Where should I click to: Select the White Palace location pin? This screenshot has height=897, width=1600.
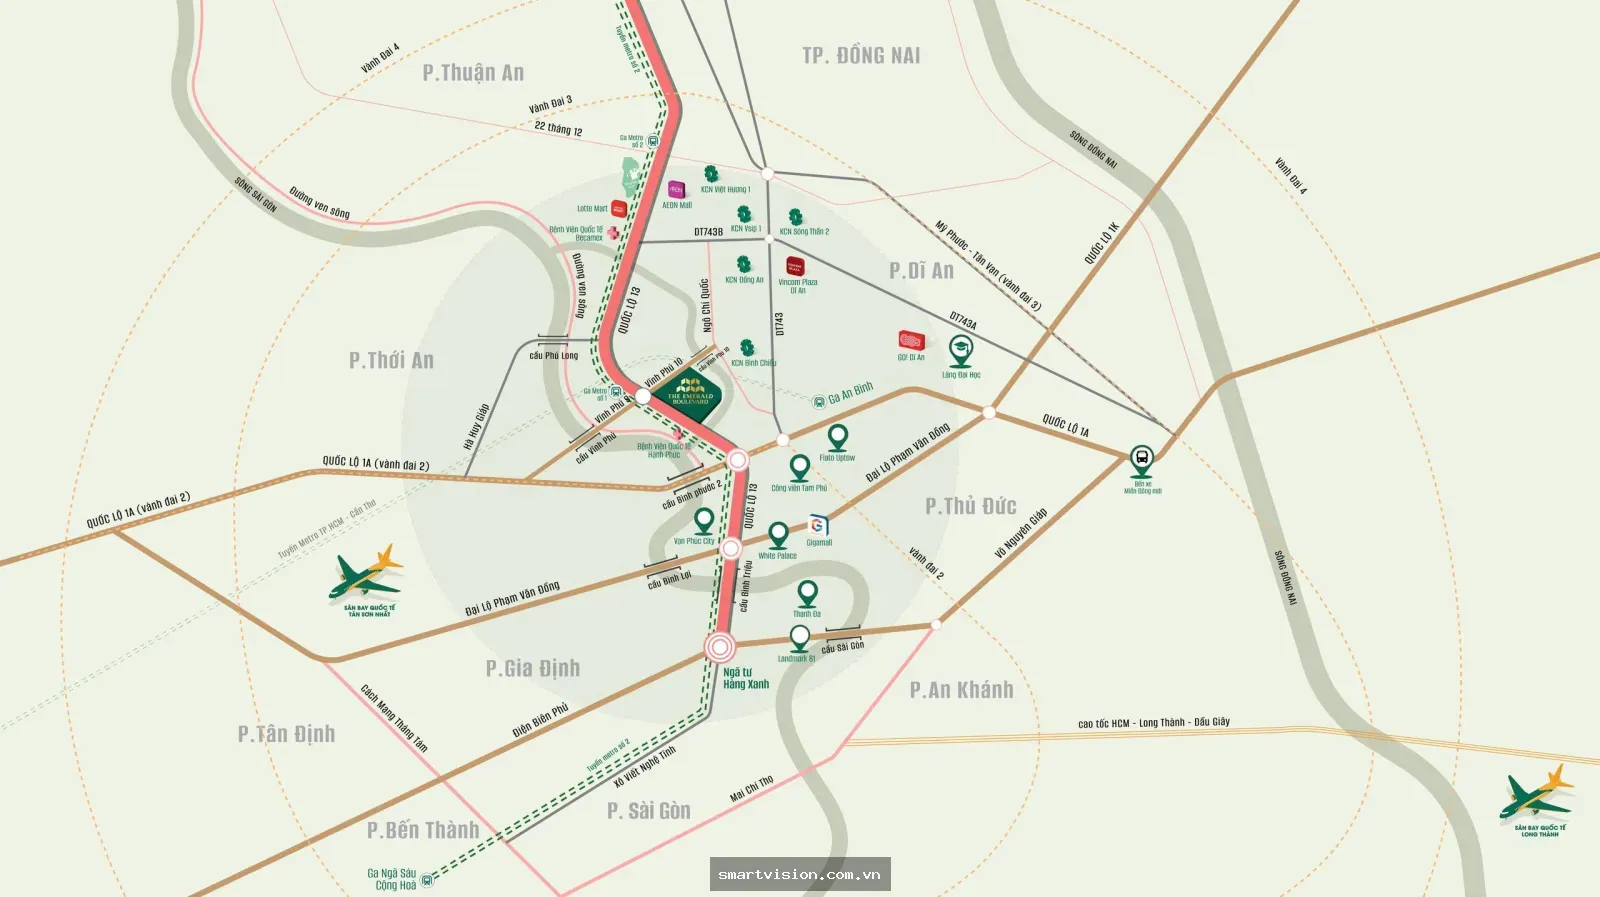tap(778, 535)
